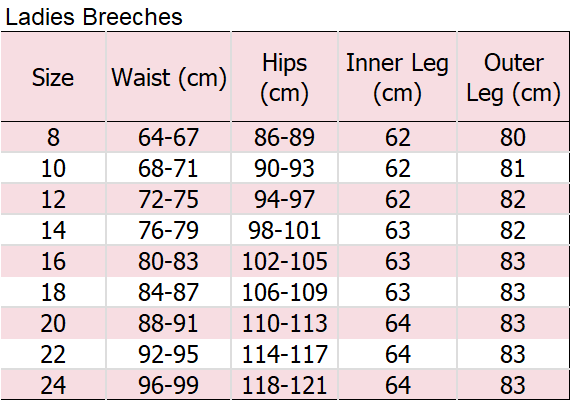The image size is (570, 400).
Task: Select the Size column header
Action: pyautogui.click(x=53, y=77)
